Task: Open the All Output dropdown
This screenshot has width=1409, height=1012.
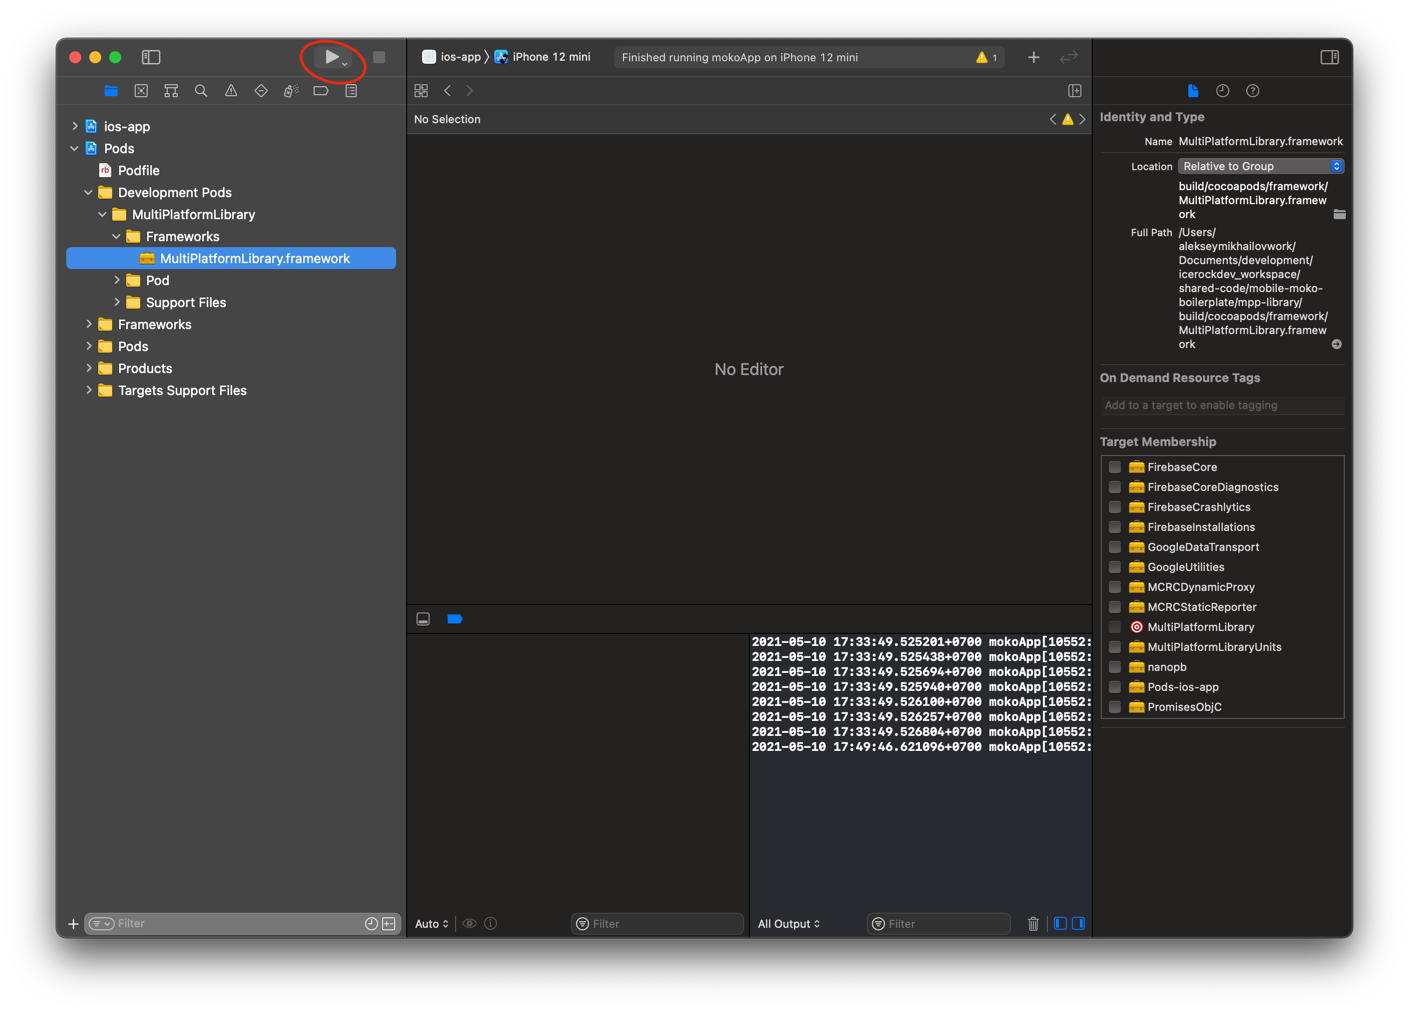Action: tap(789, 924)
